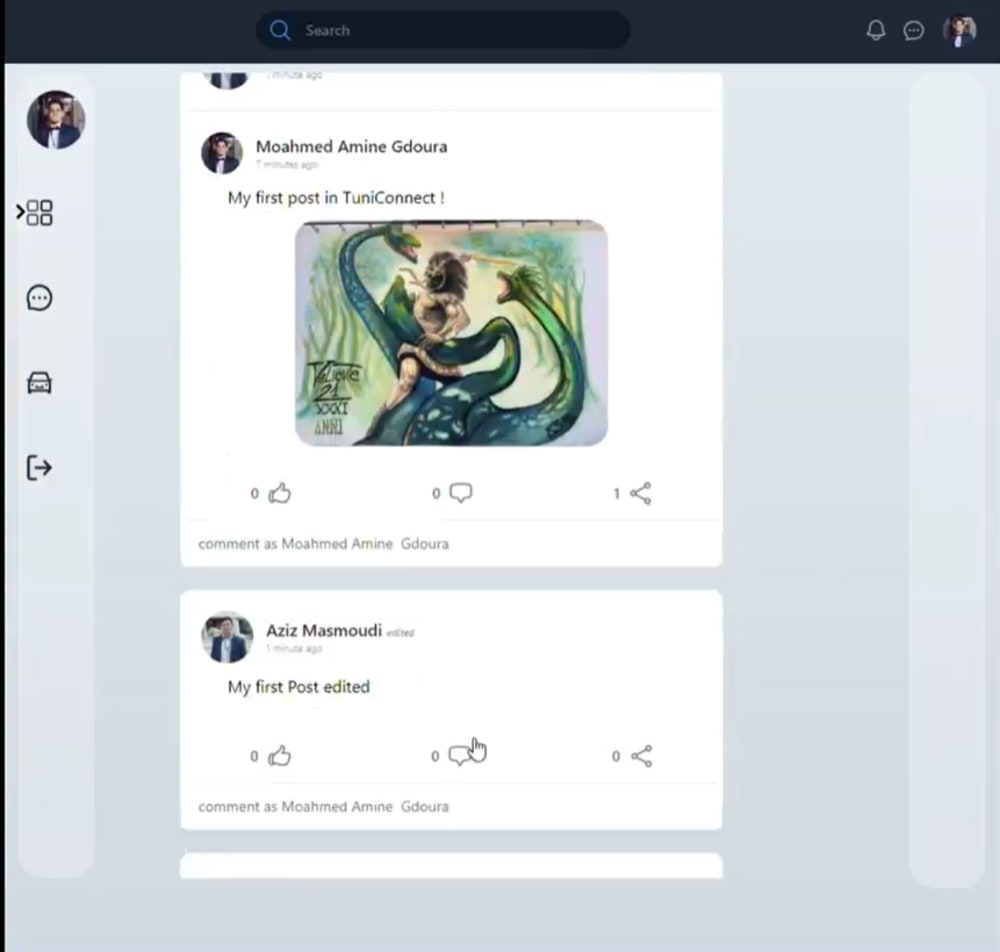Open the car icon in sidebar
This screenshot has height=952, width=1000.
click(x=40, y=383)
